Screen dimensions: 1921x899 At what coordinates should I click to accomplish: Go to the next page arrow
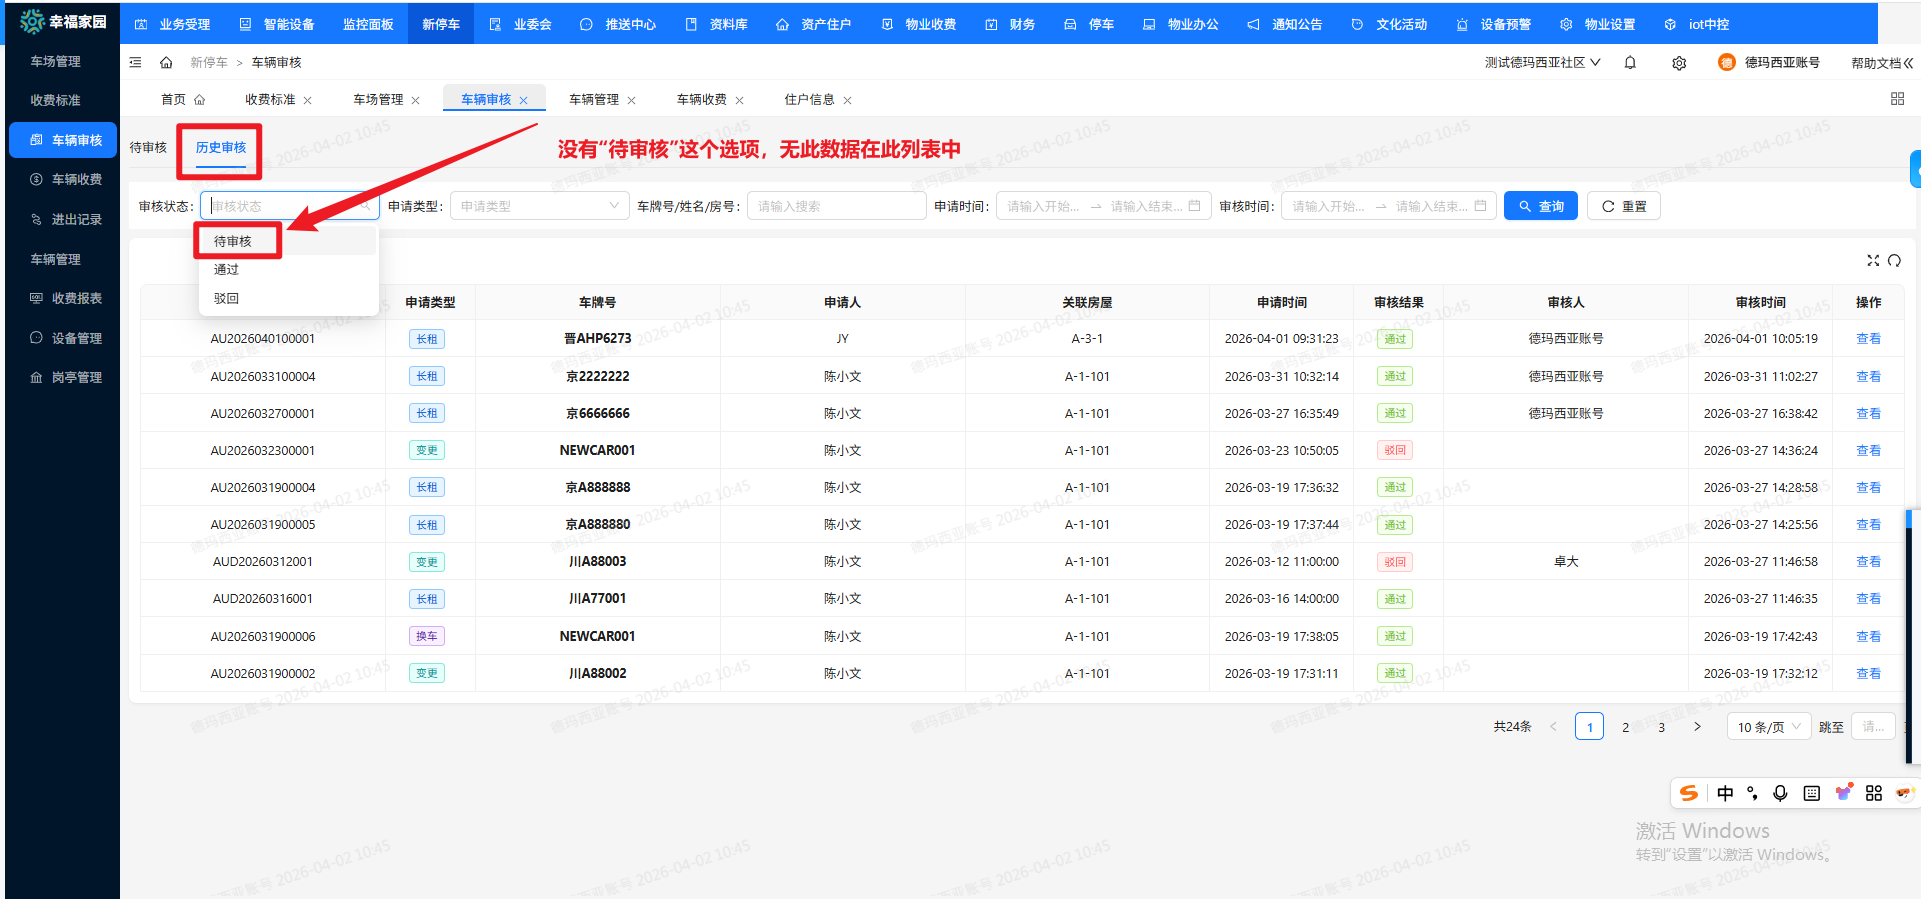coord(1697,727)
